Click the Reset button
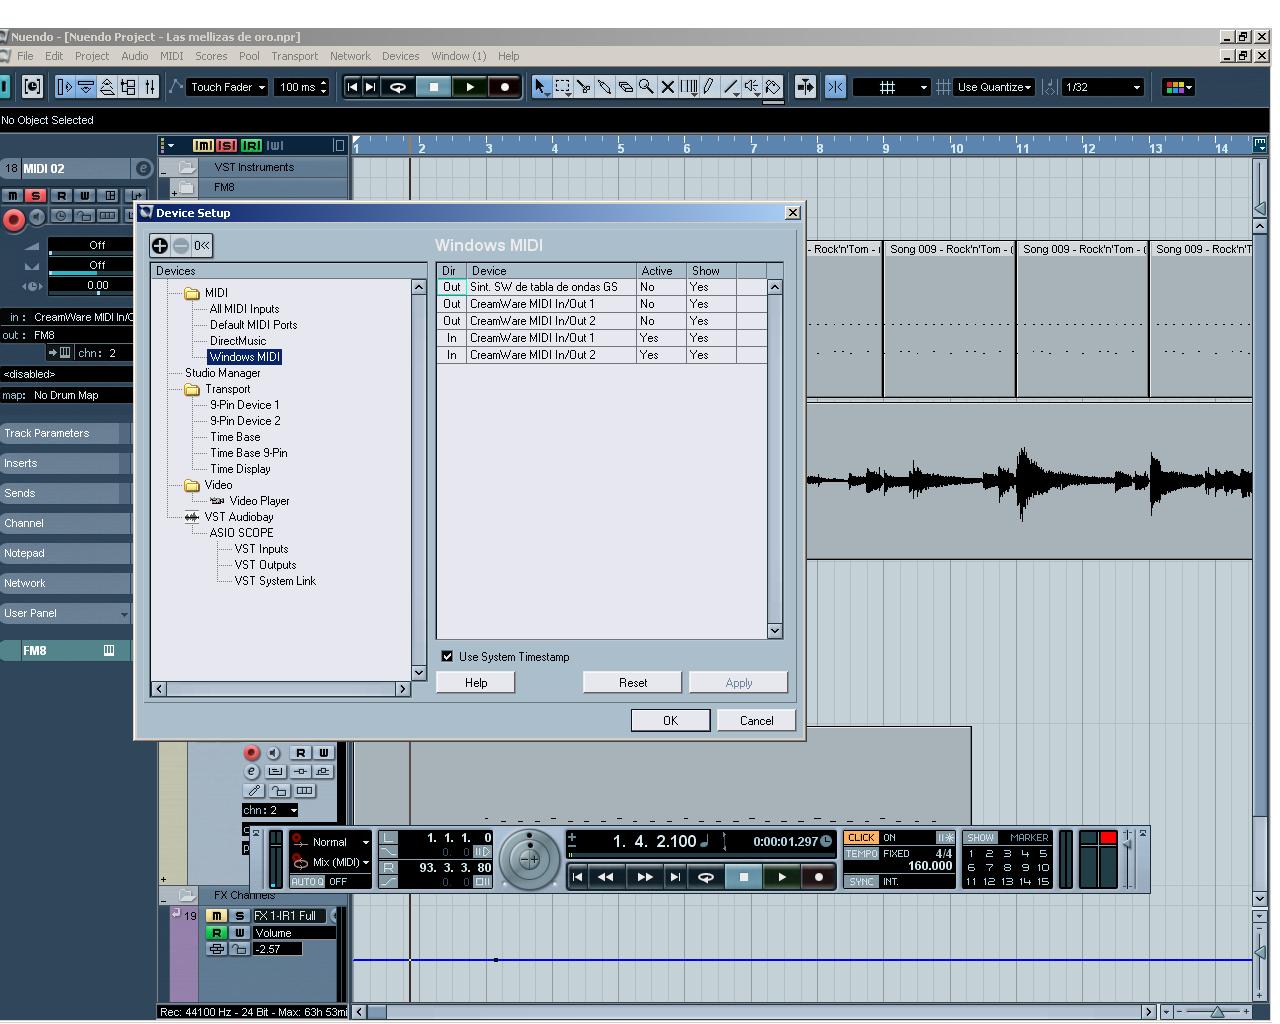 click(633, 682)
